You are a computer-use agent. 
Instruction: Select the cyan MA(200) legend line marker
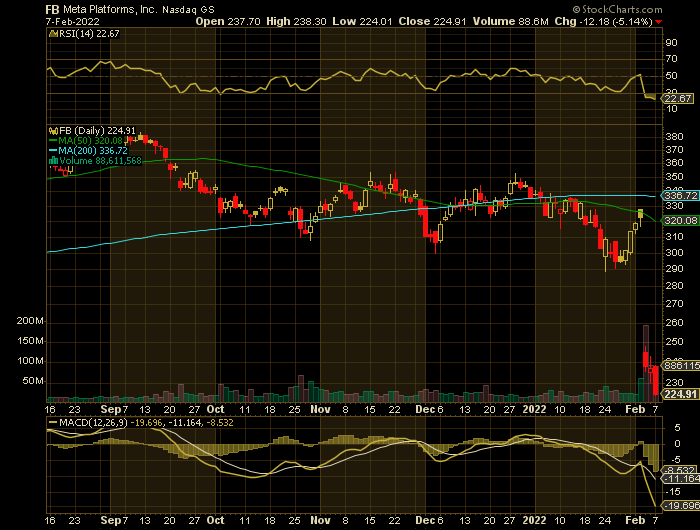(52, 151)
